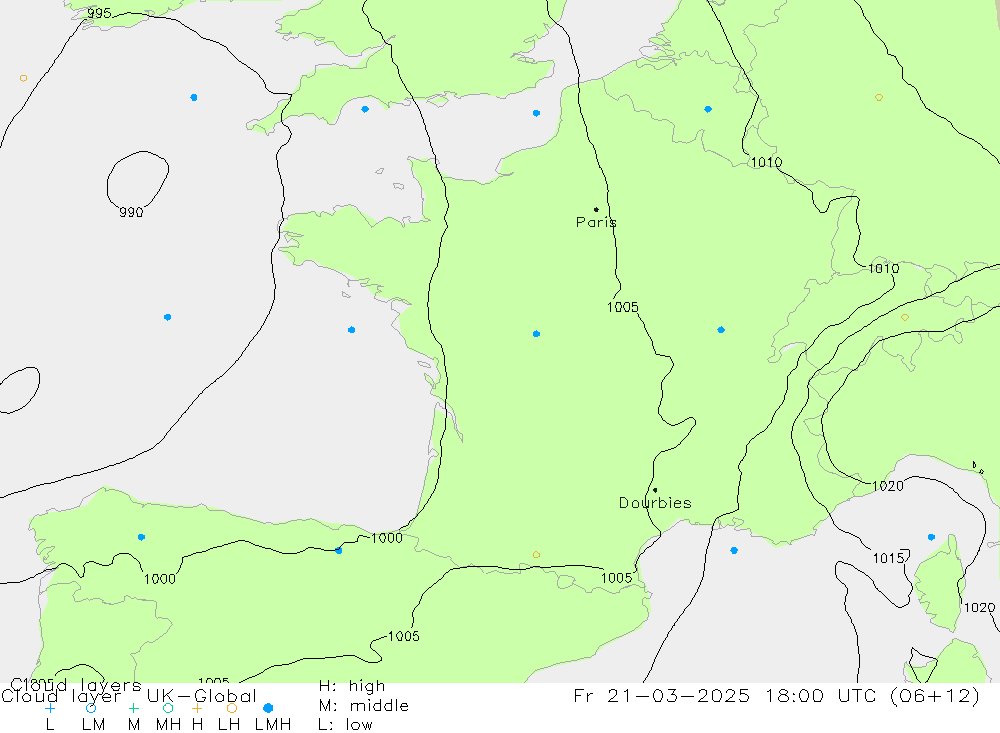Click the blue circle LM legend symbol

91,708
